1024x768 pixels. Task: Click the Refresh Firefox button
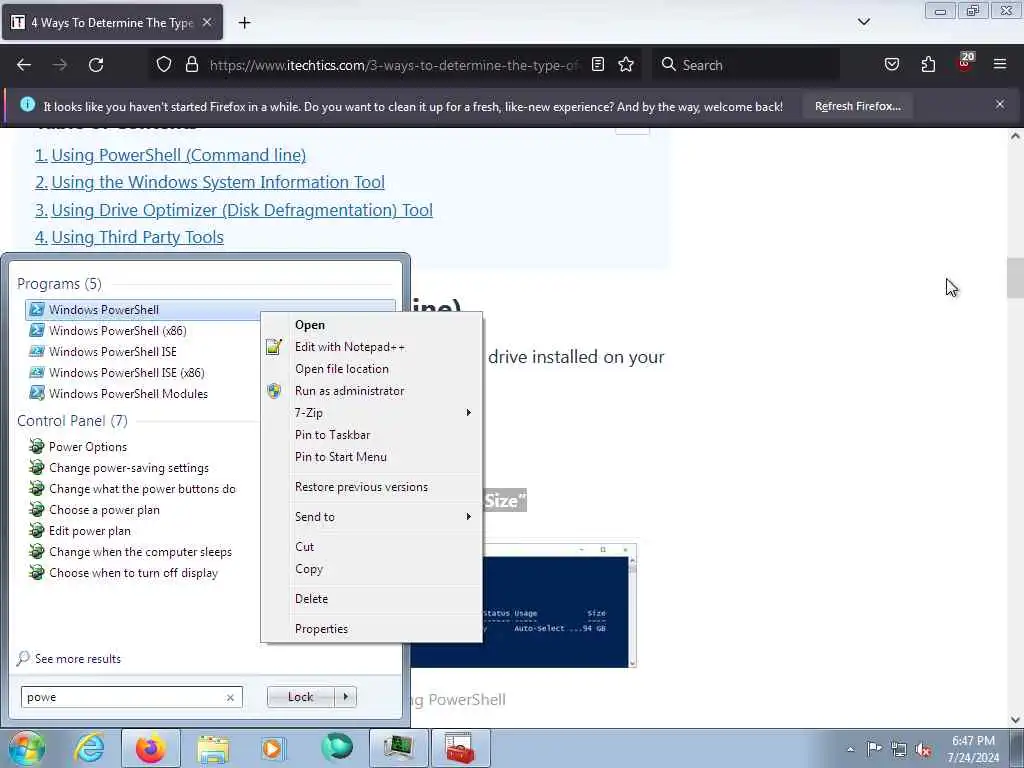tap(857, 106)
